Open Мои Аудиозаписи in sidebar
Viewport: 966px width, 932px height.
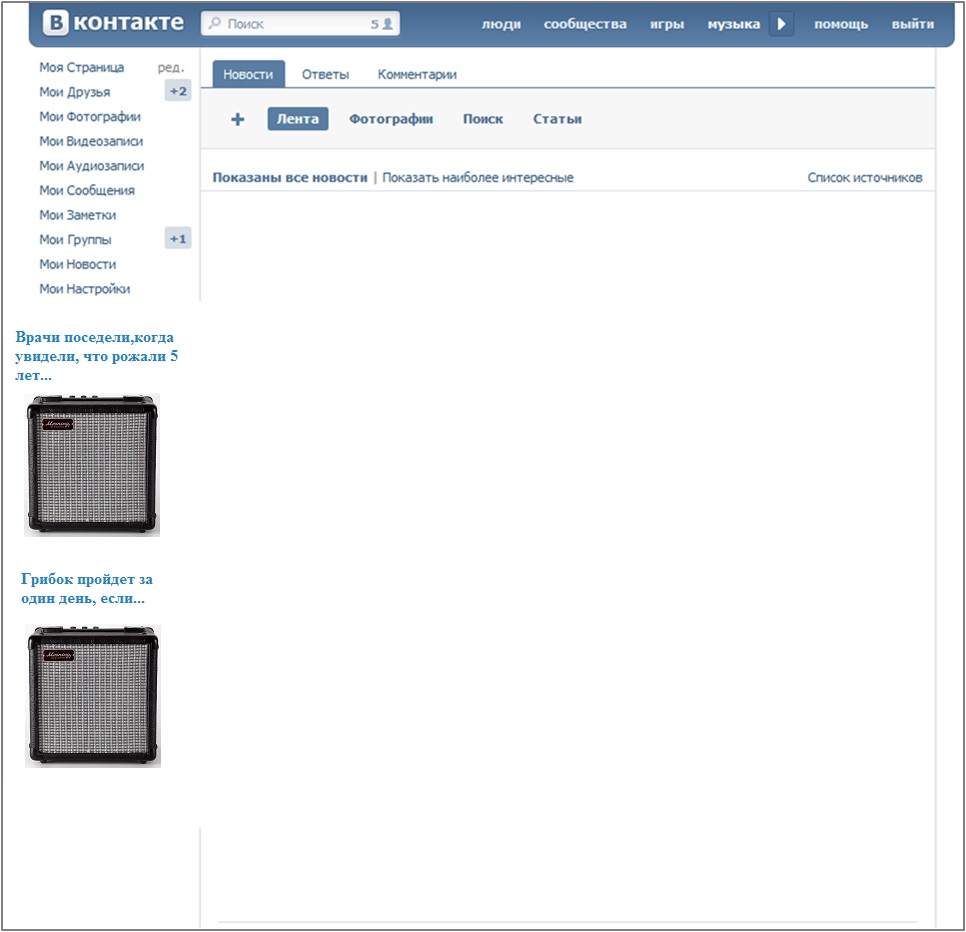(x=92, y=166)
